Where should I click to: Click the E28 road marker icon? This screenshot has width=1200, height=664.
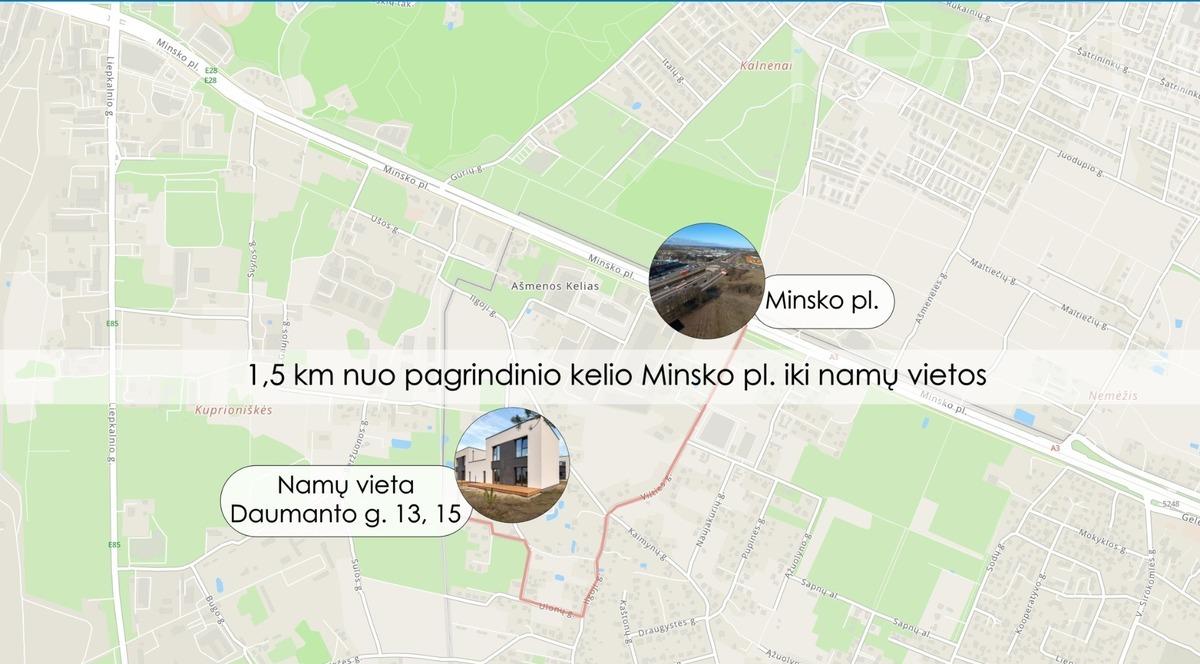[x=211, y=71]
